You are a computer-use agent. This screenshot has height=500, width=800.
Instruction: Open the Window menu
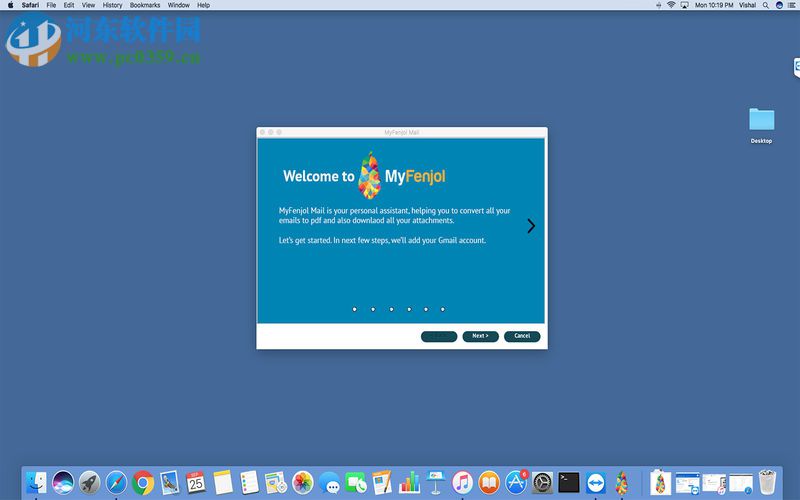tap(179, 5)
